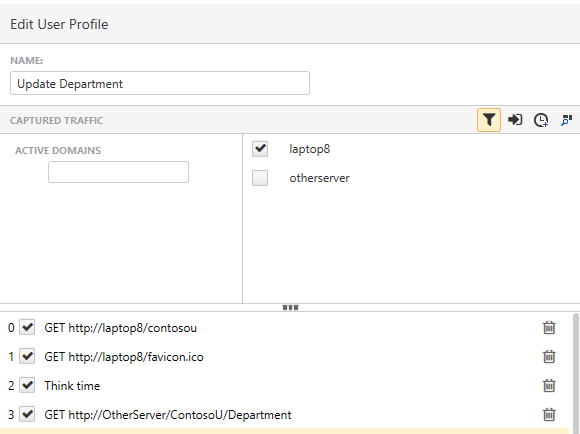The image size is (580, 434).
Task: Click the login arrow icon in toolbar
Action: (515, 120)
